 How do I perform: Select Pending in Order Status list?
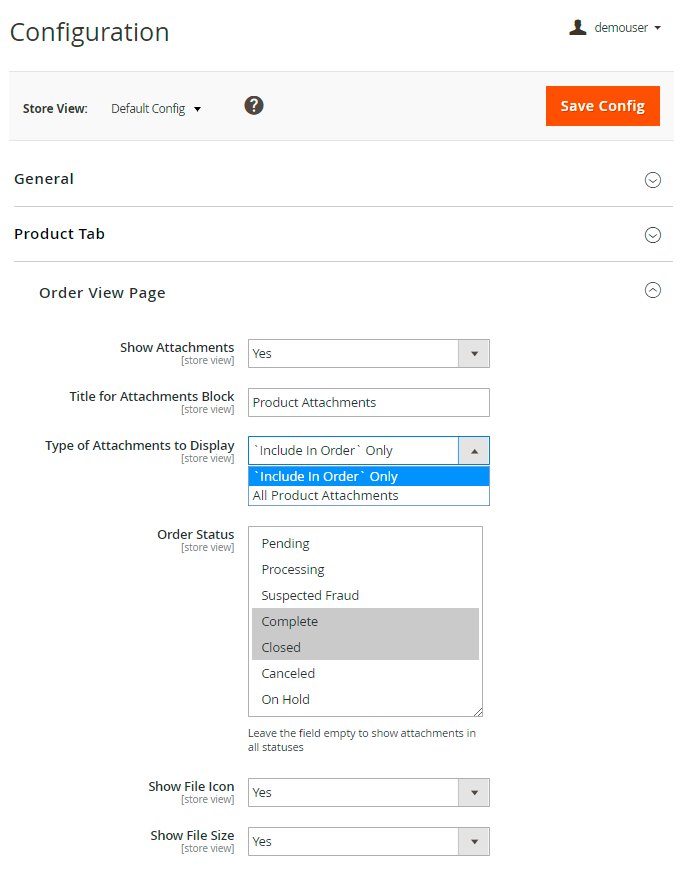click(286, 544)
